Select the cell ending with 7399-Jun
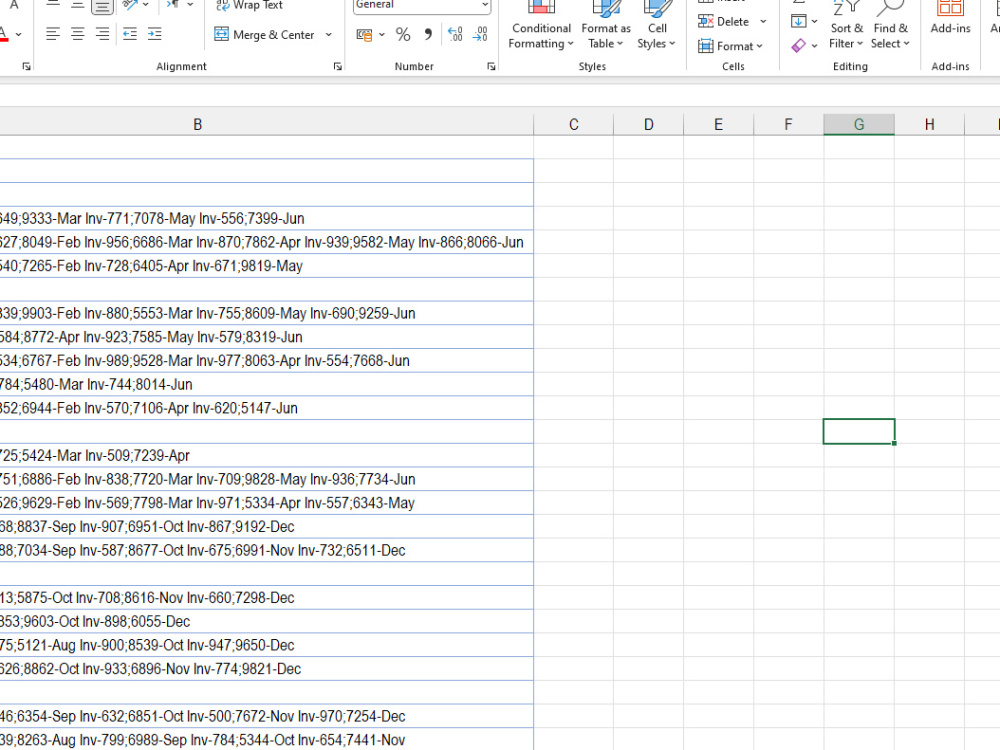Image resolution: width=1000 pixels, height=750 pixels. (x=267, y=219)
